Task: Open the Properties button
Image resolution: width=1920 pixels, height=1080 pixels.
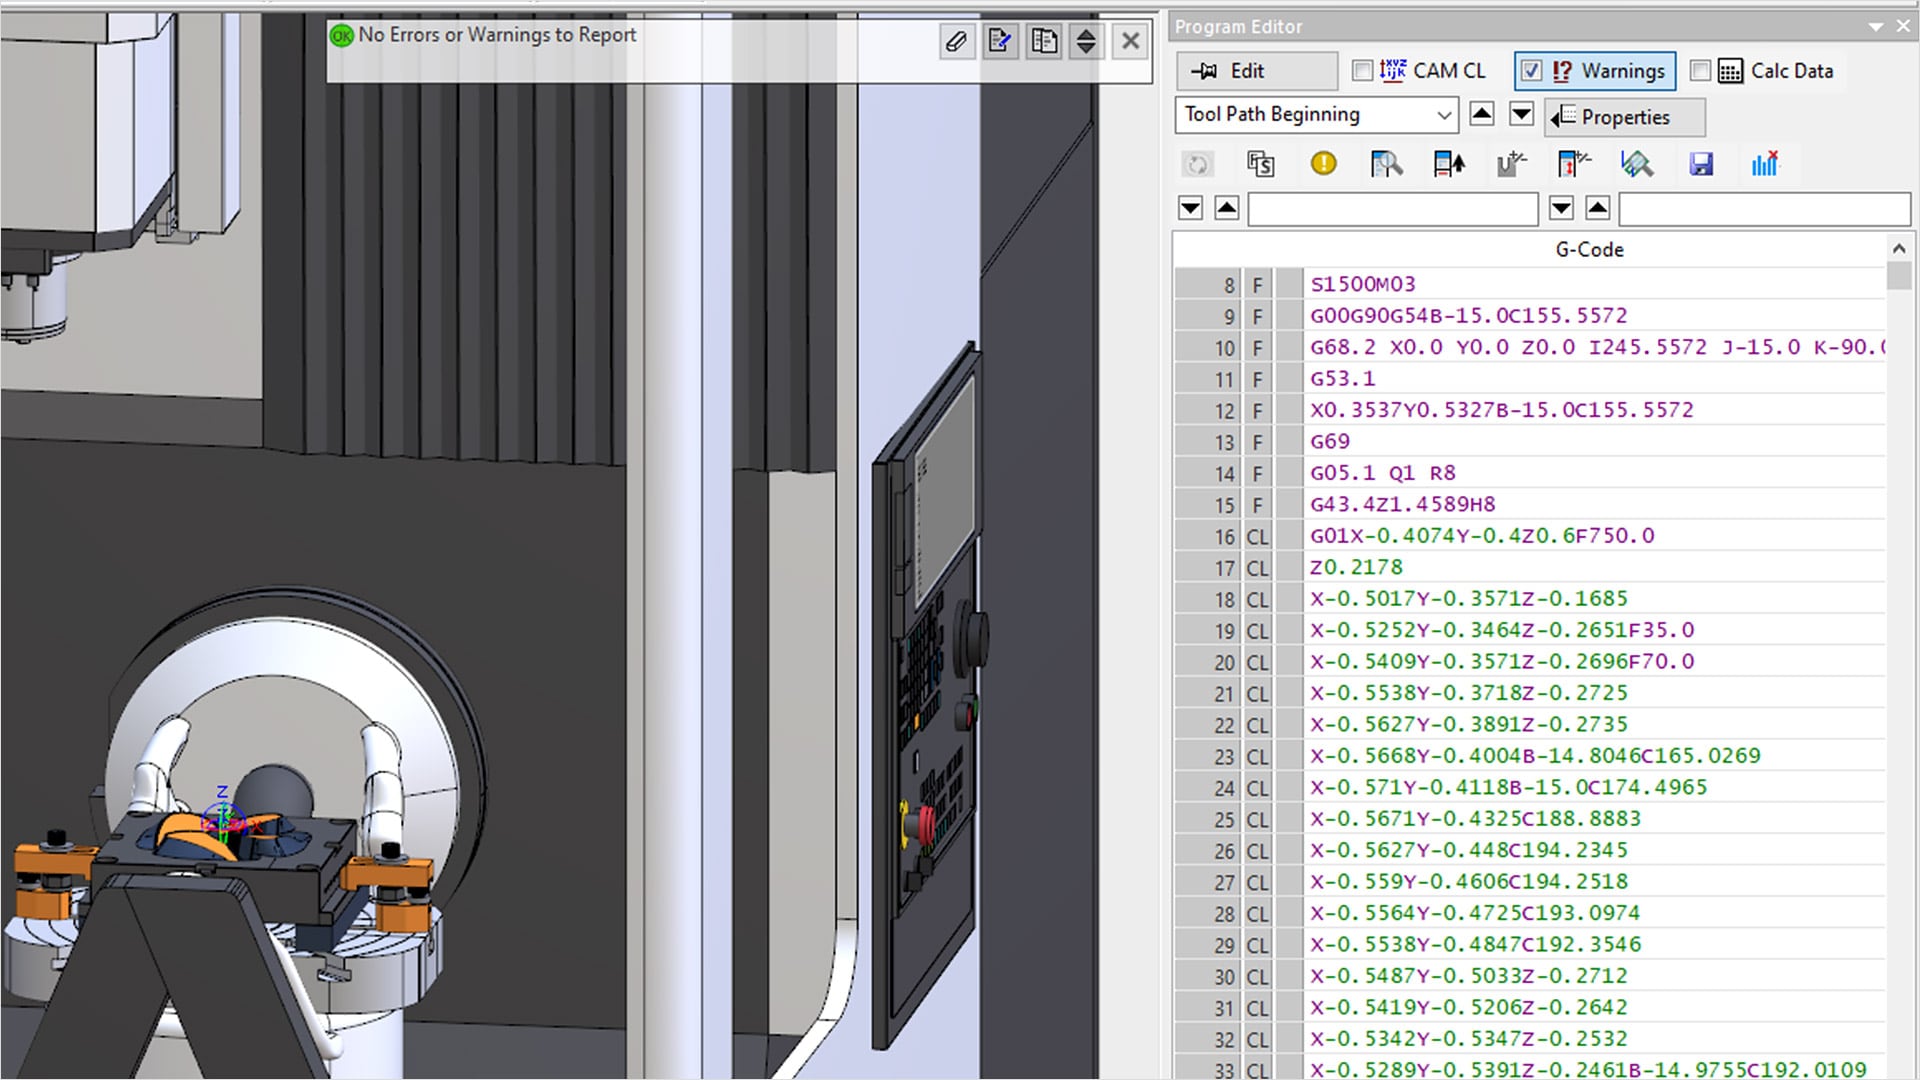Action: click(x=1624, y=117)
